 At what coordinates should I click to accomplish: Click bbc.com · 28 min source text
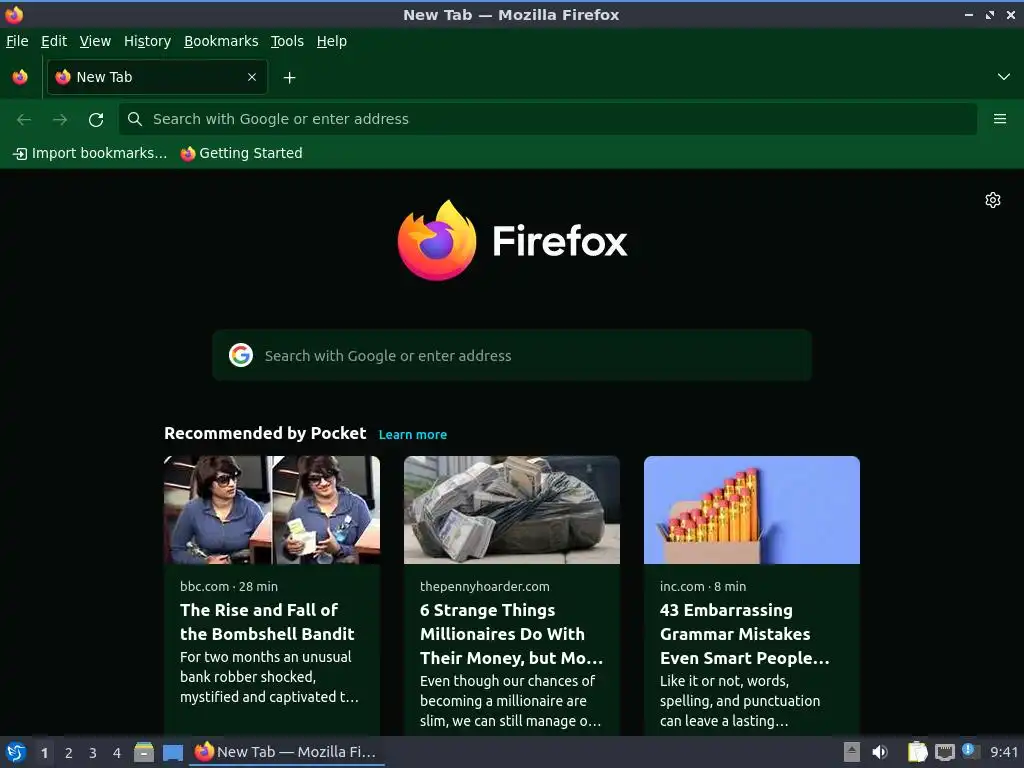[229, 586]
